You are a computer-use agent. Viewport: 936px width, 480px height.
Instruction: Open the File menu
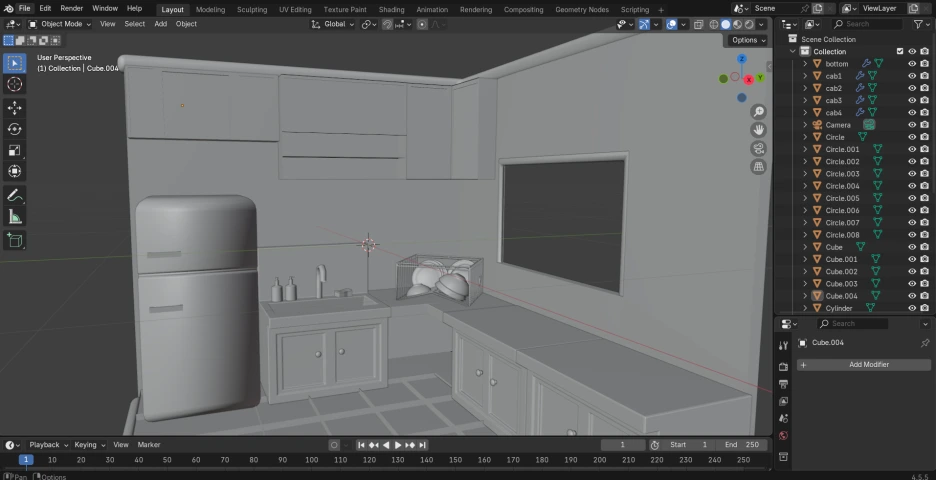(x=24, y=8)
